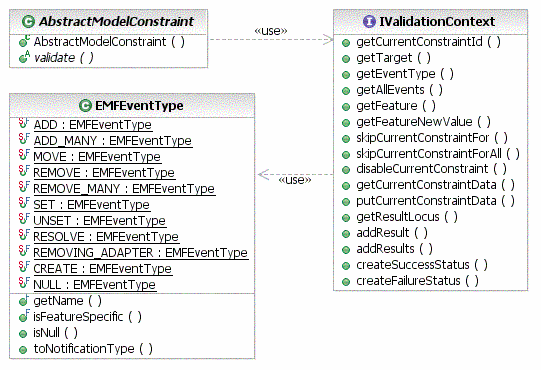
Task: Select the UNSET : EMFEventType field
Action: (100, 221)
